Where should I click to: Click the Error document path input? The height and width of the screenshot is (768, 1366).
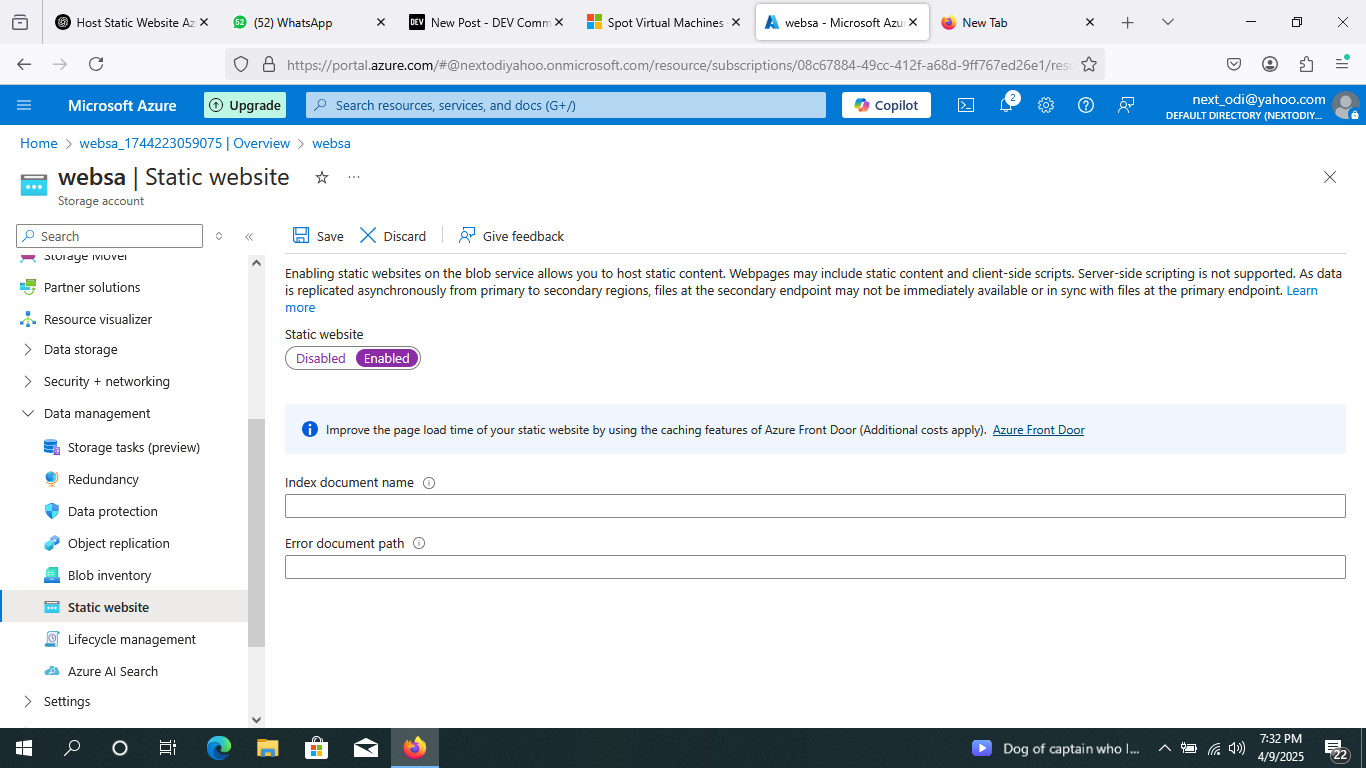tap(815, 567)
